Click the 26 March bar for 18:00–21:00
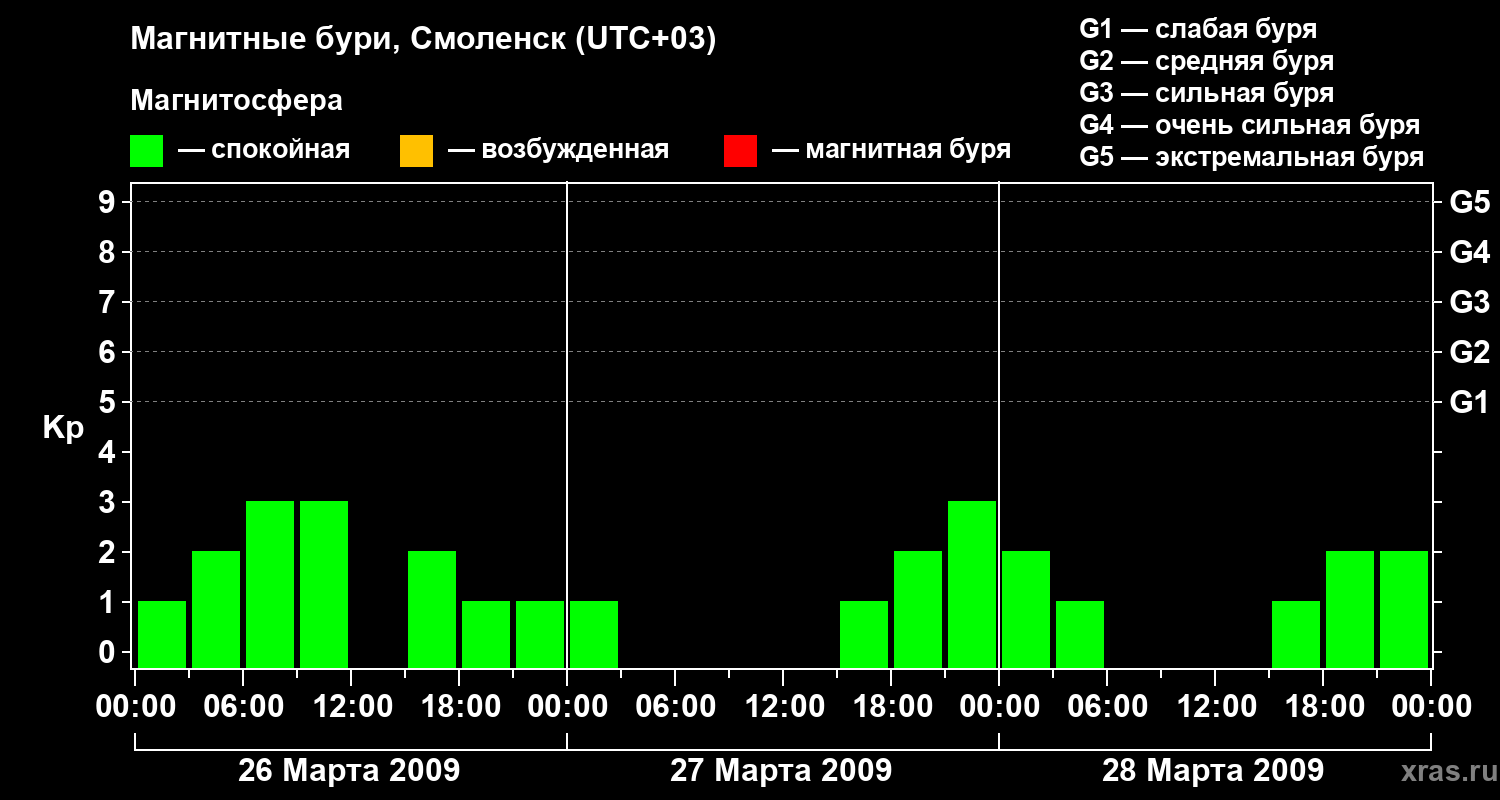Screen dimensions: 1500x800 [486, 634]
